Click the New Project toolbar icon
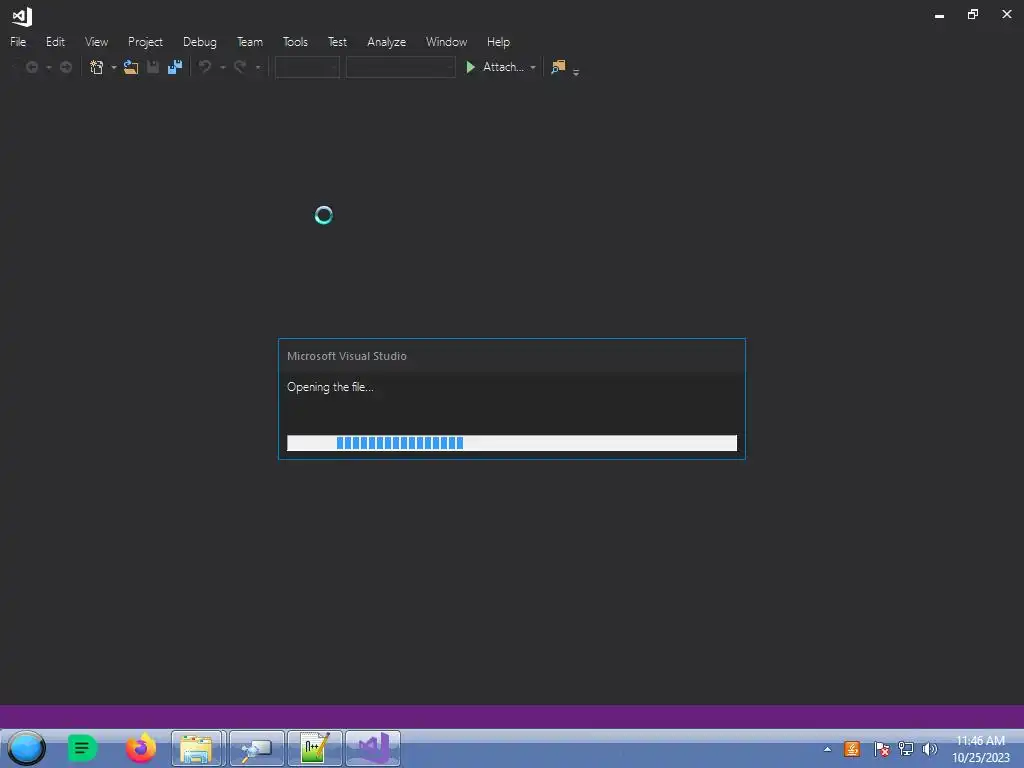The image size is (1024, 768). (x=97, y=67)
